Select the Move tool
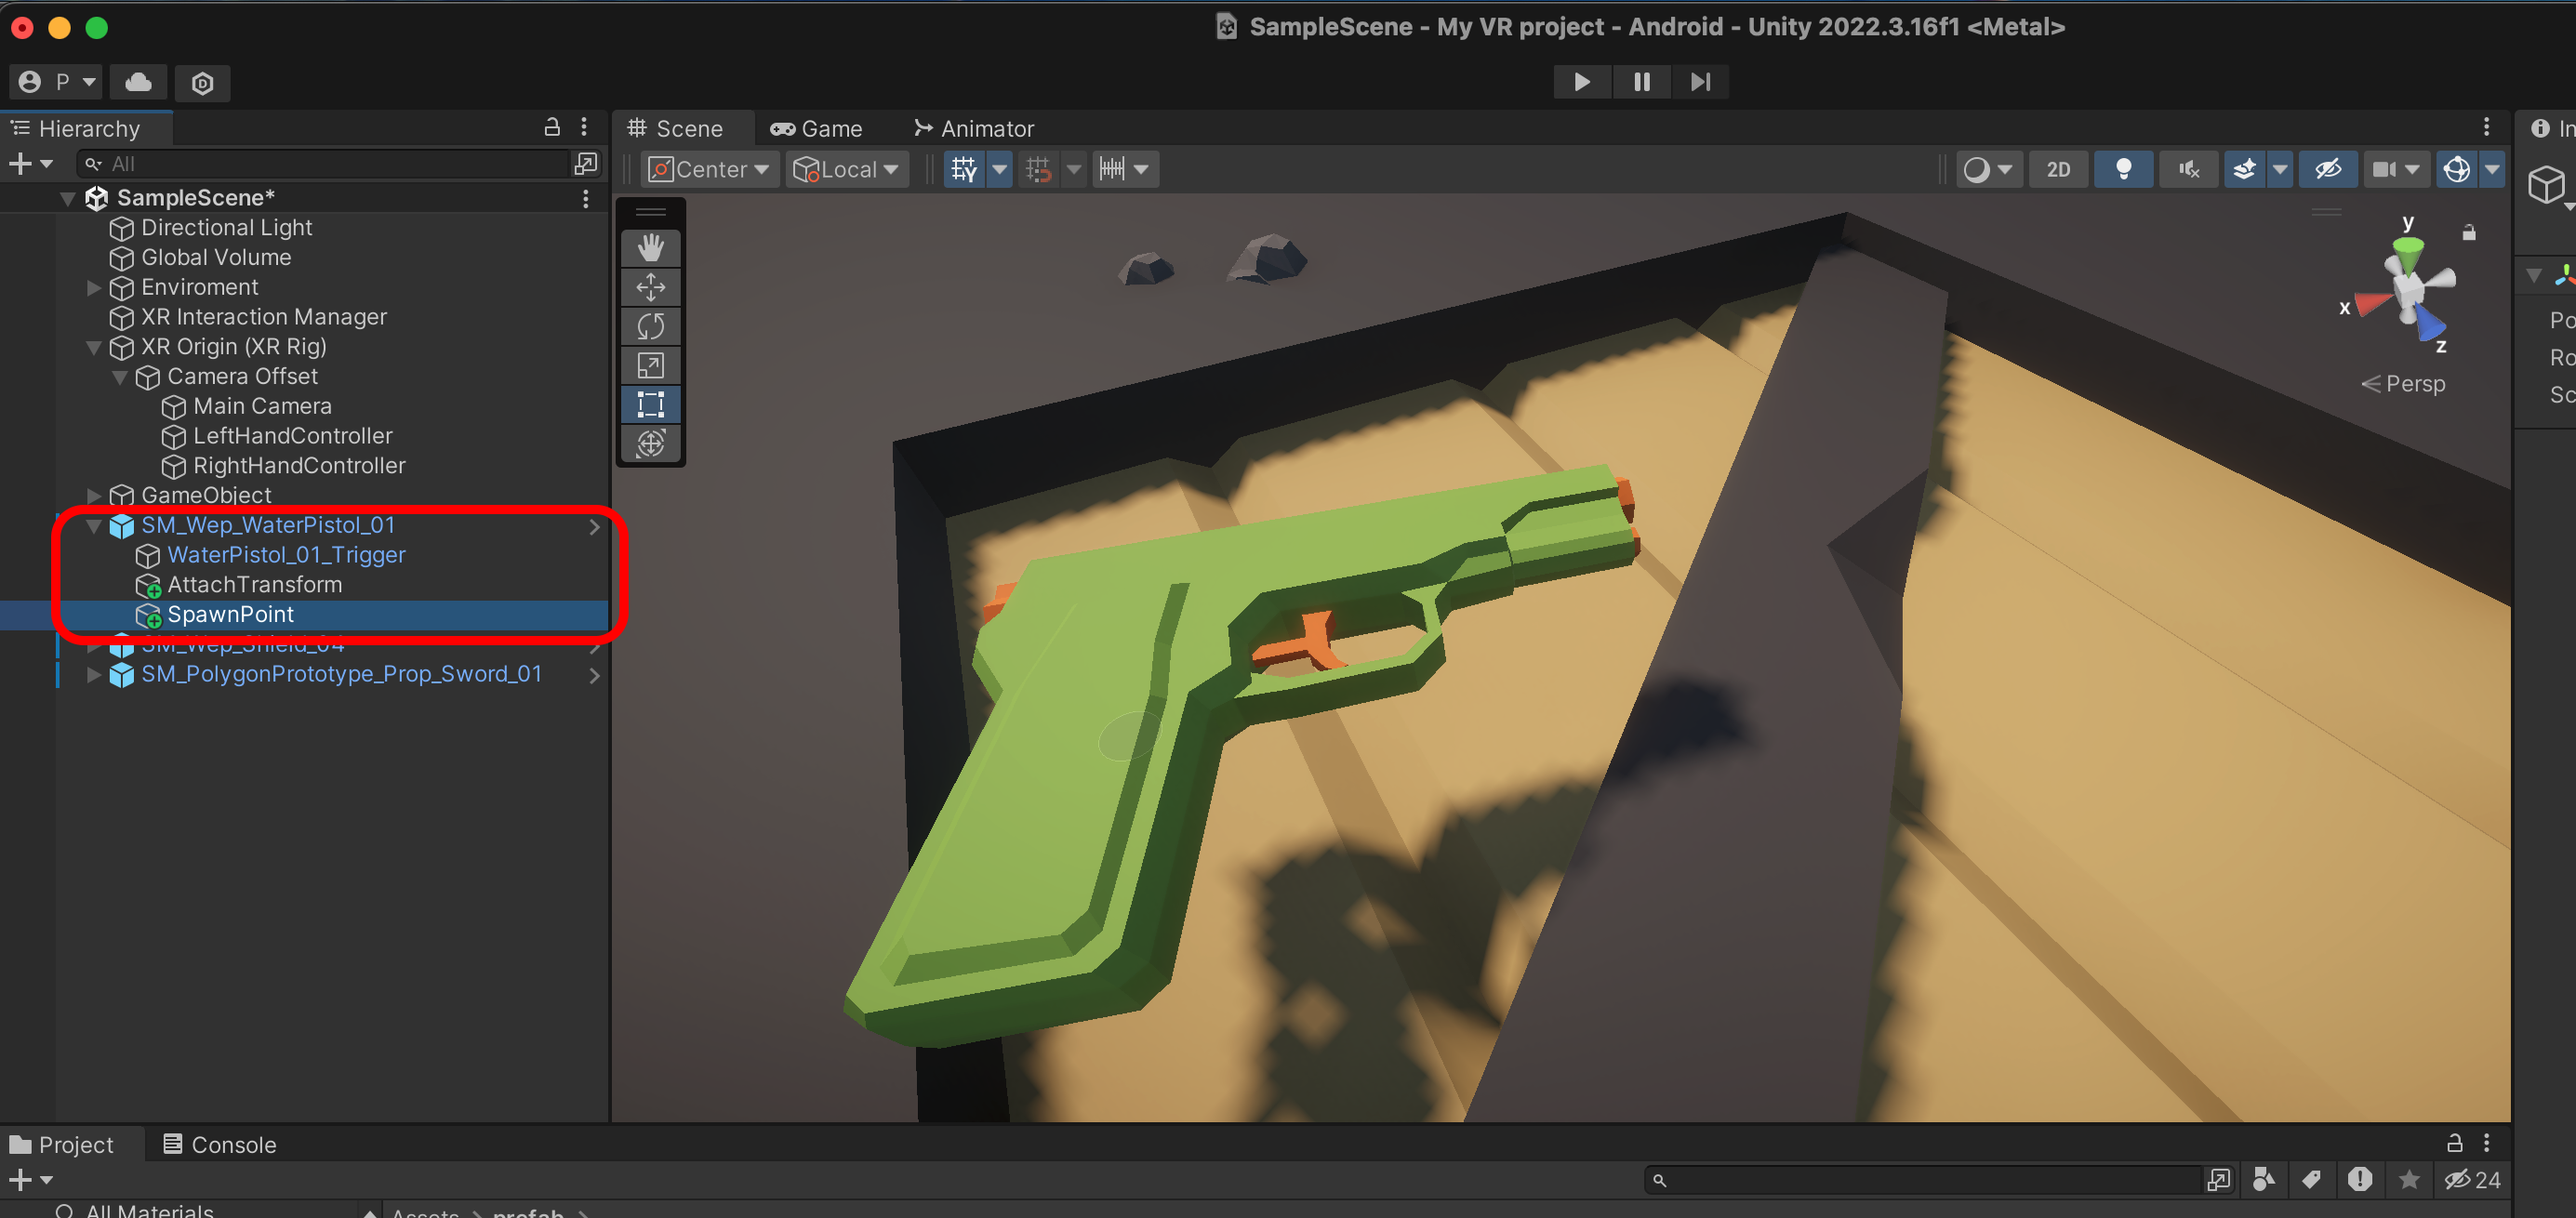Screen dimensions: 2576x1218 pos(650,287)
